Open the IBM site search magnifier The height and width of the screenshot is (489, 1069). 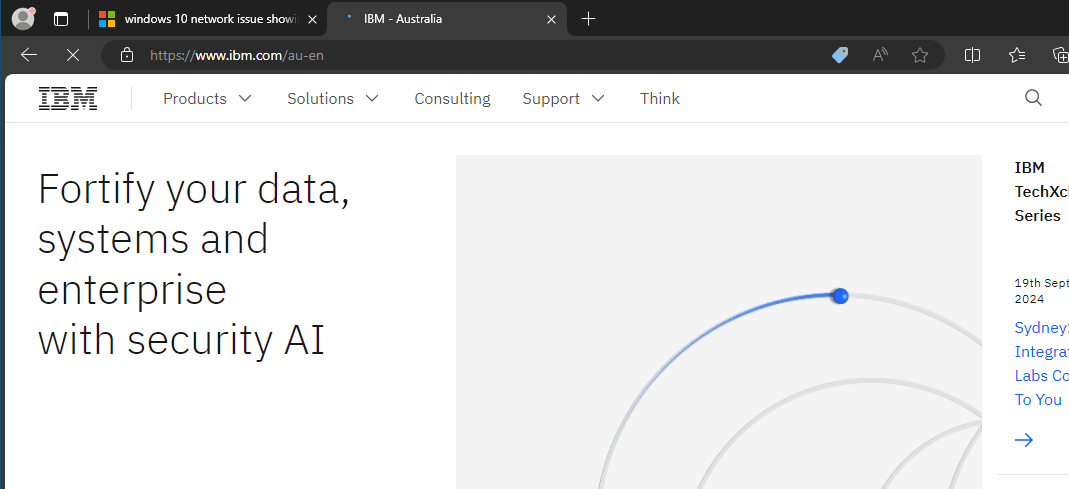pyautogui.click(x=1034, y=98)
